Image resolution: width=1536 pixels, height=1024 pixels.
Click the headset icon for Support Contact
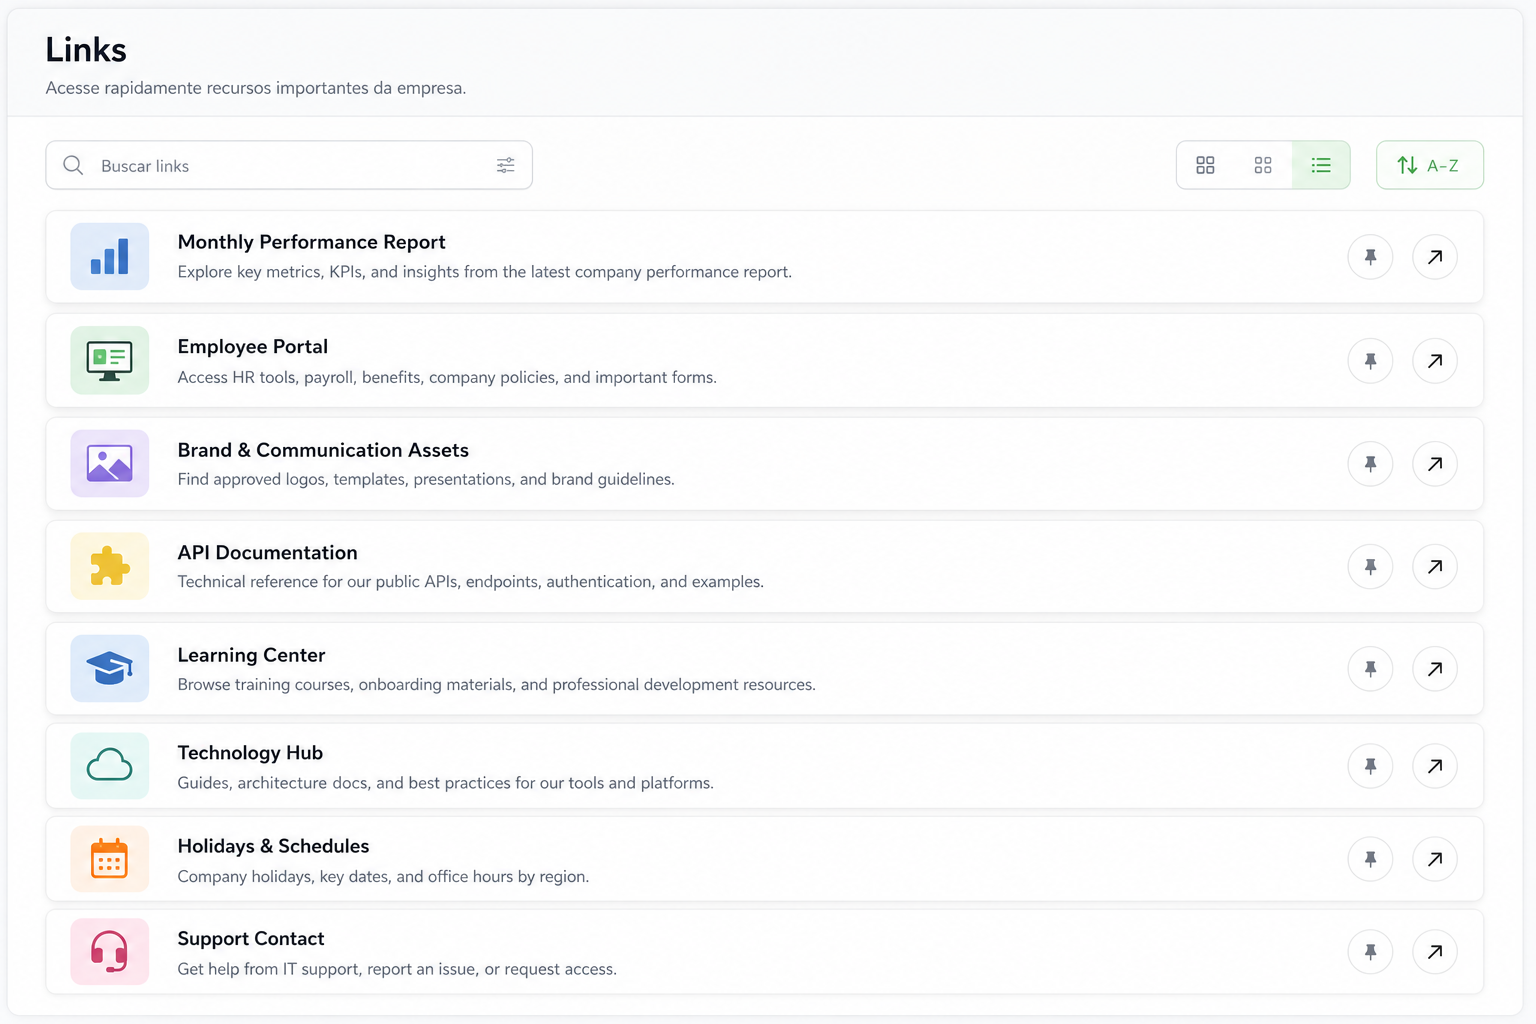[110, 952]
